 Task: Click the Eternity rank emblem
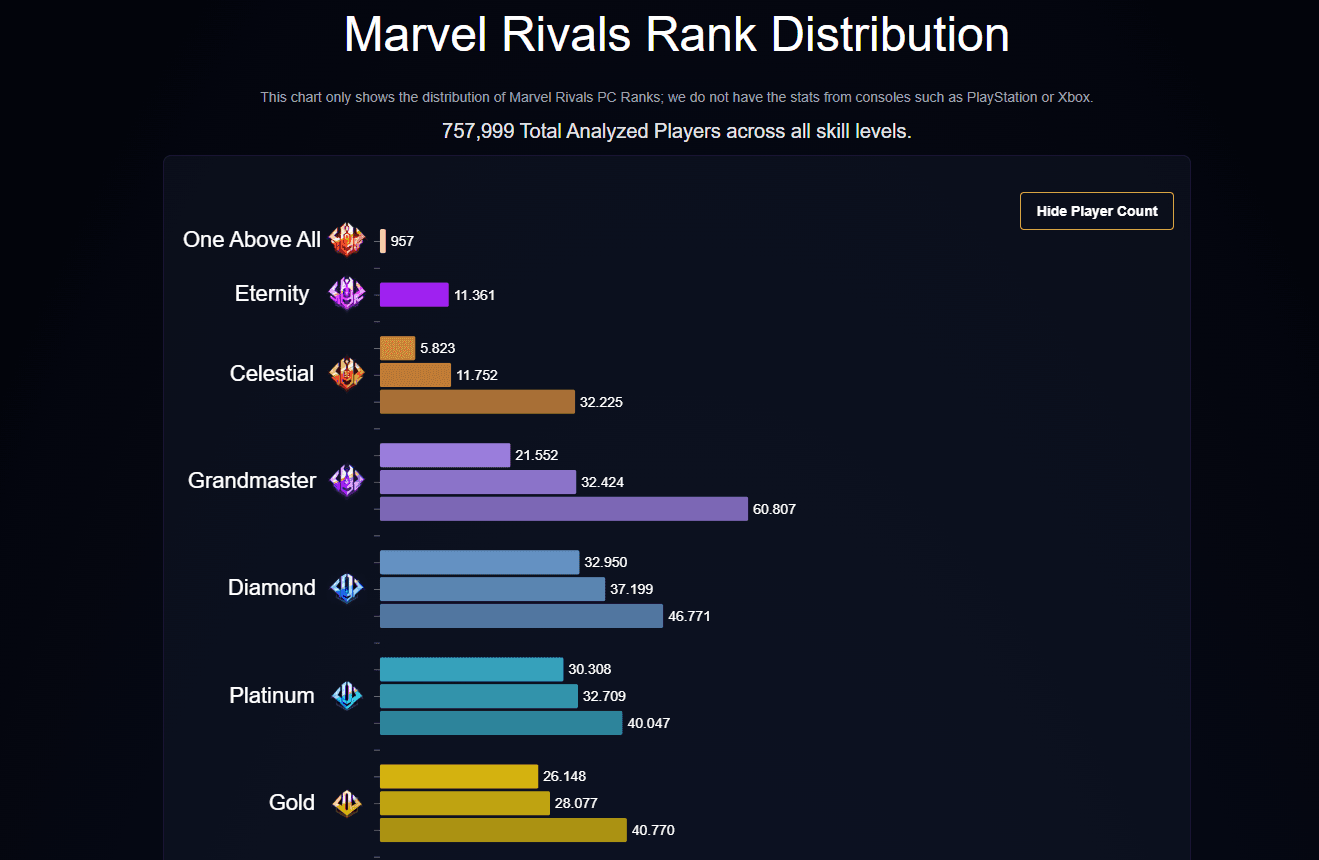pyautogui.click(x=347, y=294)
